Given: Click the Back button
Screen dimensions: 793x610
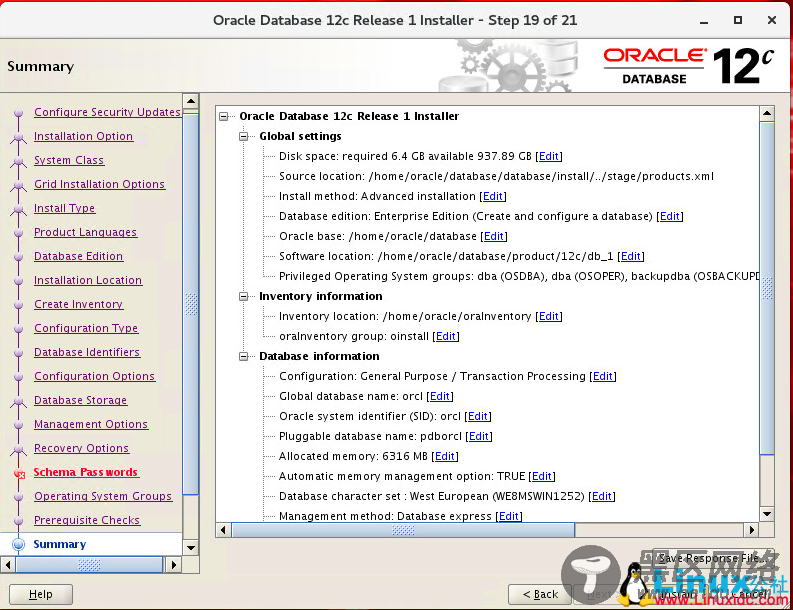Looking at the screenshot, I should coord(540,594).
